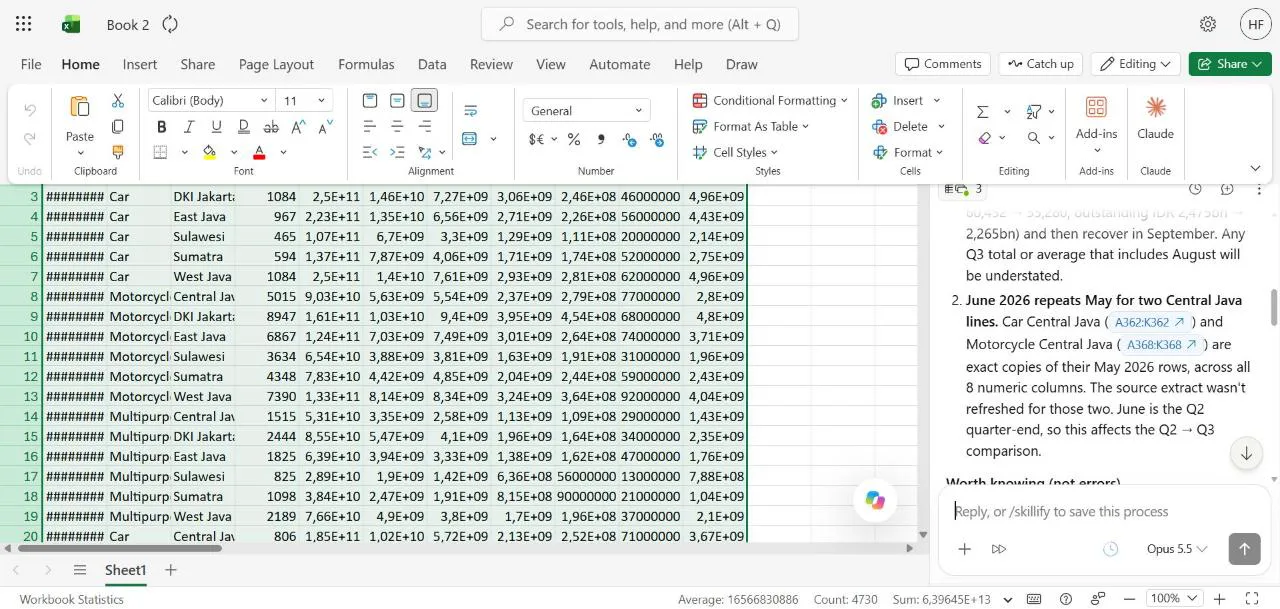This screenshot has width=1280, height=609.
Task: Click the Paste clipboard icon
Action: pos(80,107)
